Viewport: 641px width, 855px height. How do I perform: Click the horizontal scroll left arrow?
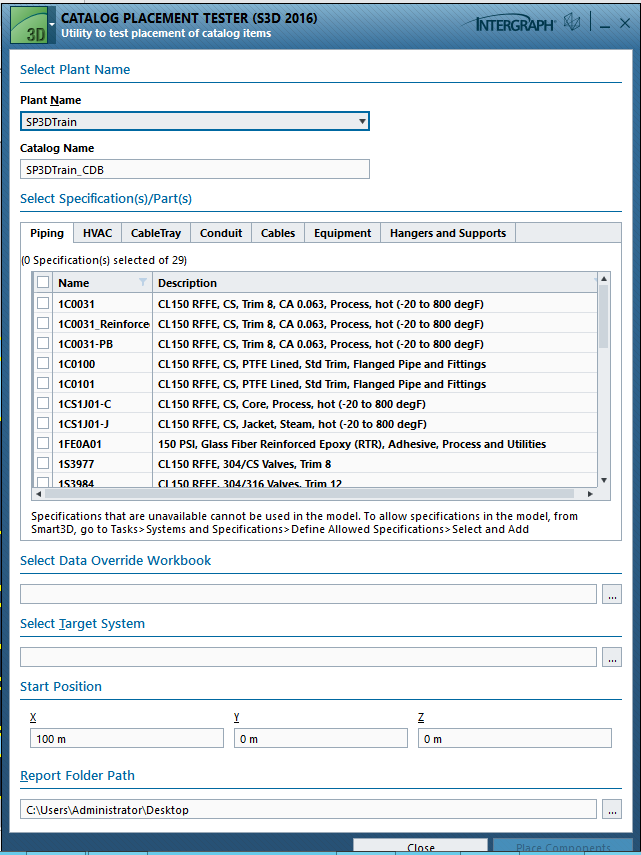point(38,493)
